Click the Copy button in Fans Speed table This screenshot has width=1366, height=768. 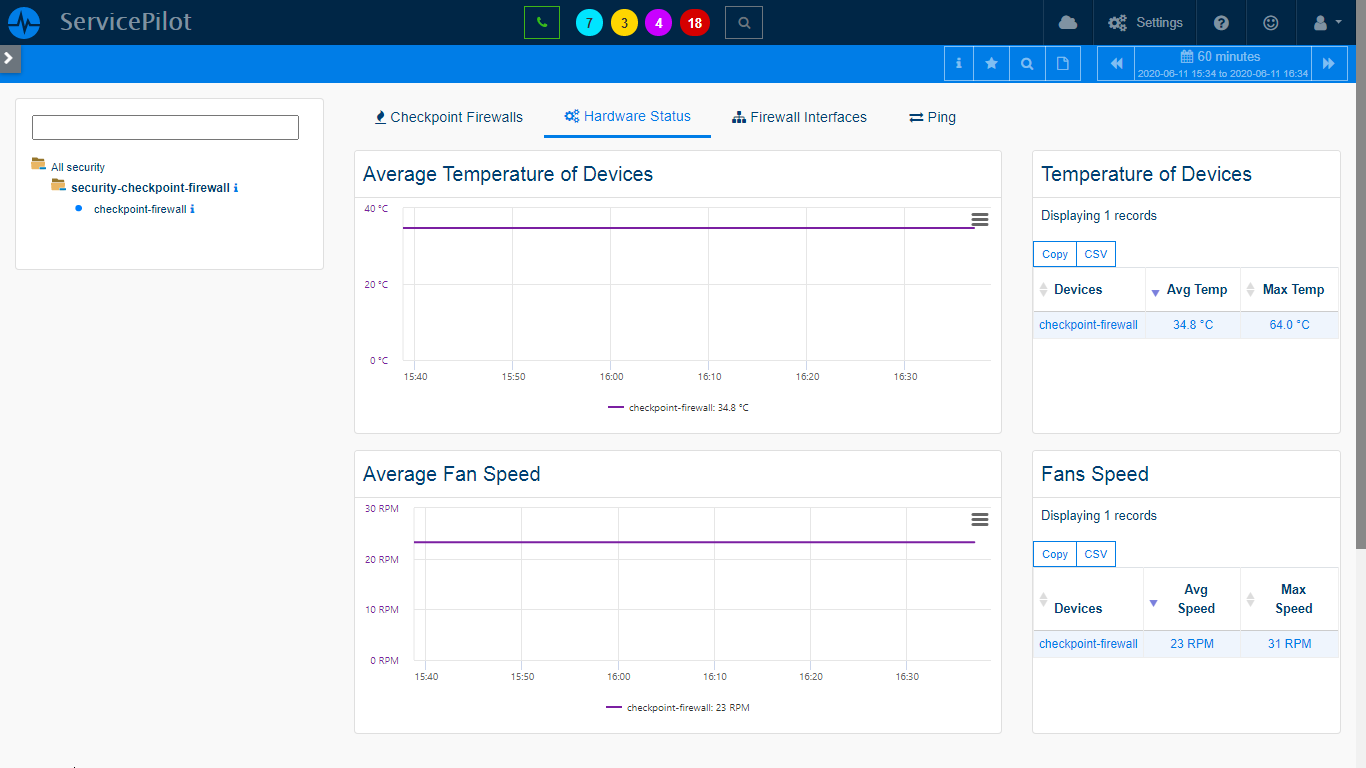click(x=1055, y=554)
